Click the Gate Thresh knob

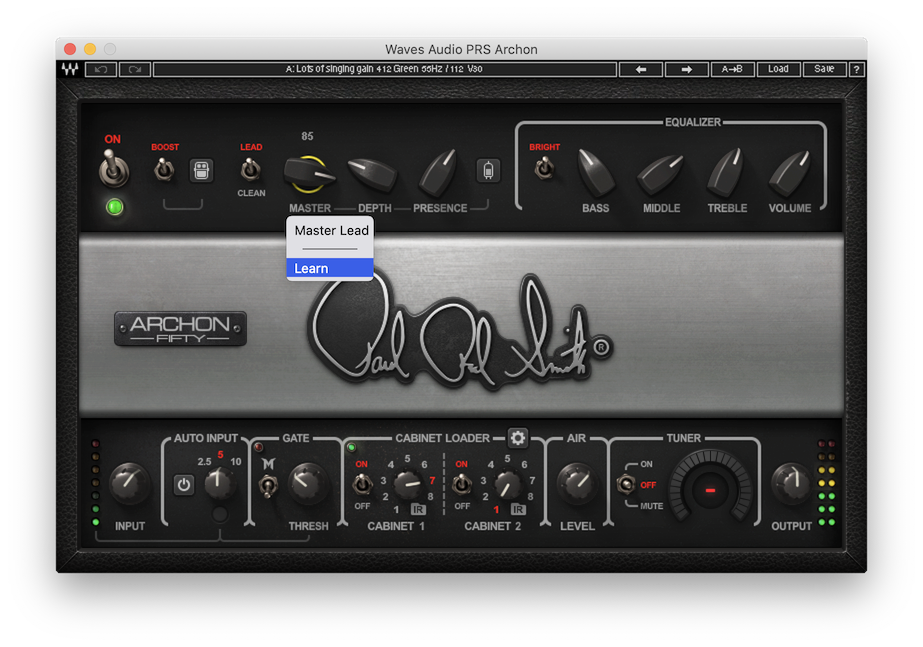click(307, 483)
